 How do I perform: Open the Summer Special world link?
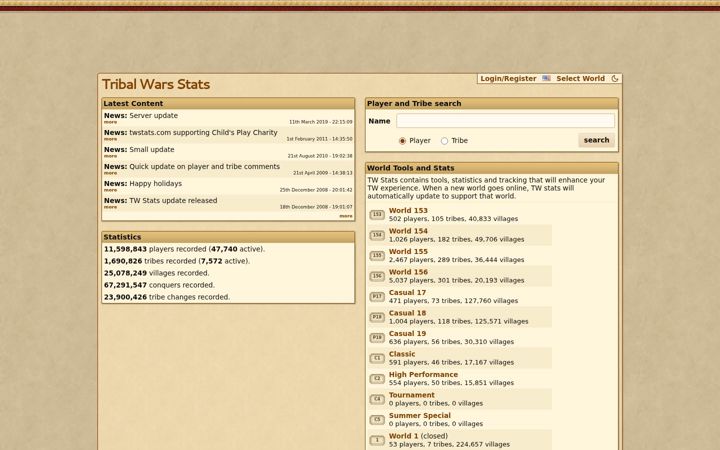pos(420,416)
